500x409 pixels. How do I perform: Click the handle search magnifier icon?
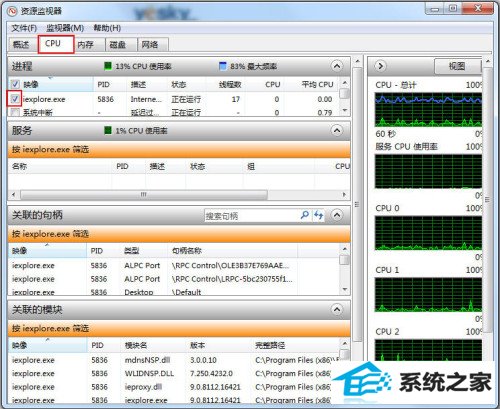(x=304, y=215)
